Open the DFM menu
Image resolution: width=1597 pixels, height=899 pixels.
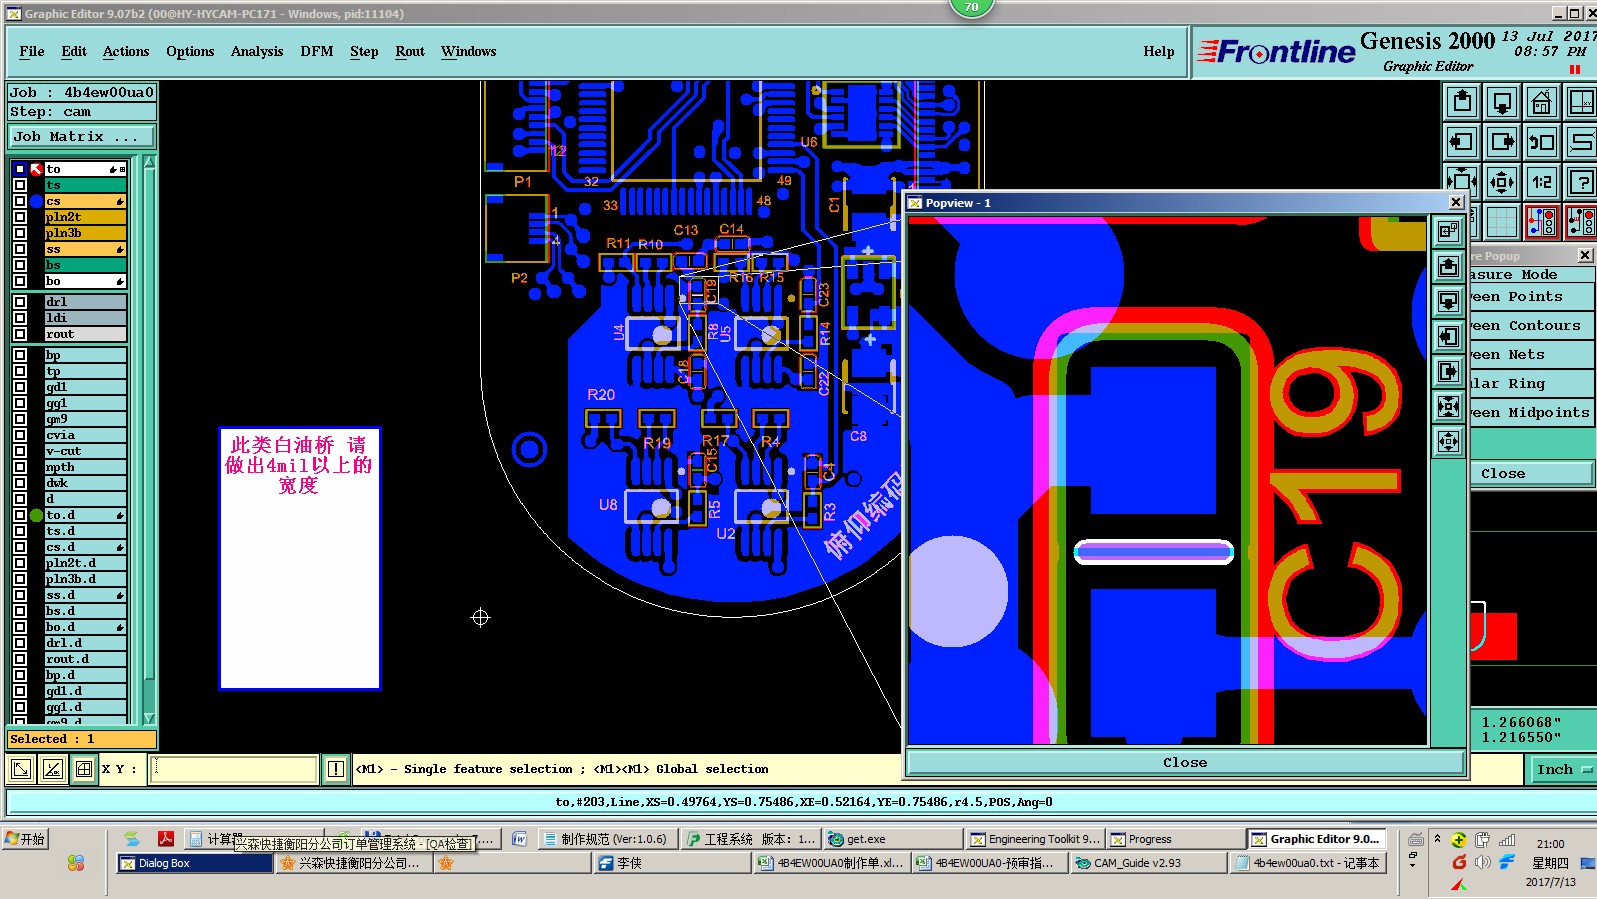tap(317, 52)
